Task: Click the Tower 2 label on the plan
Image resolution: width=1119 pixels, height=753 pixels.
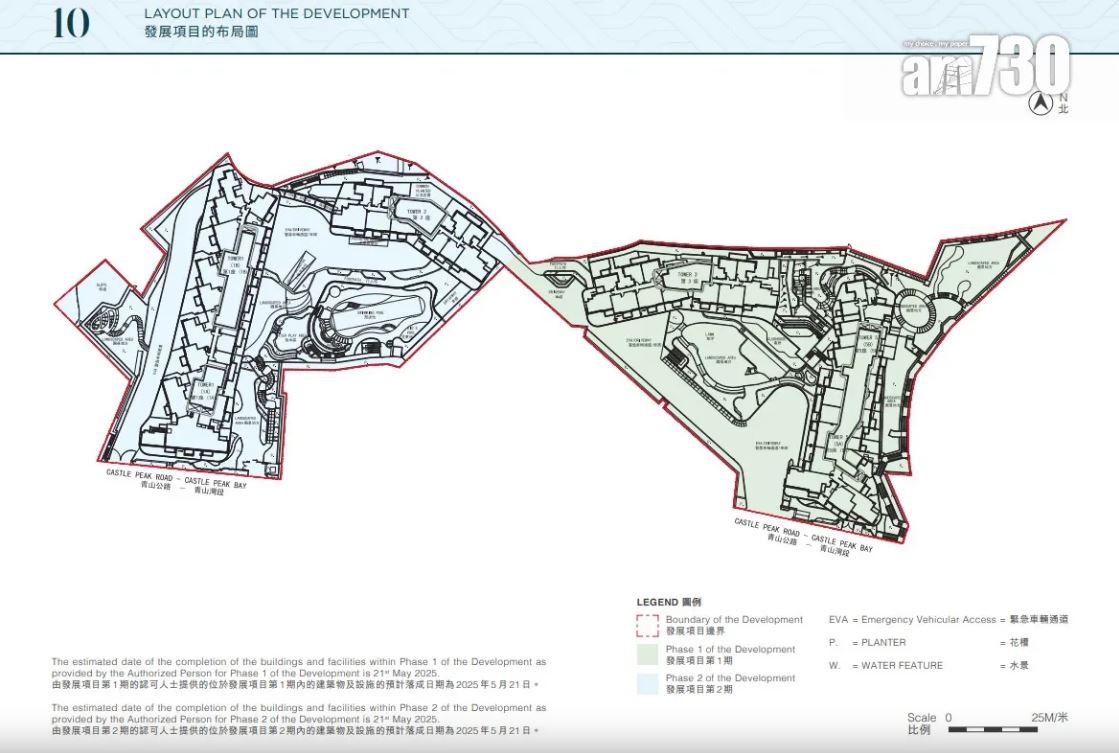Action: click(416, 213)
